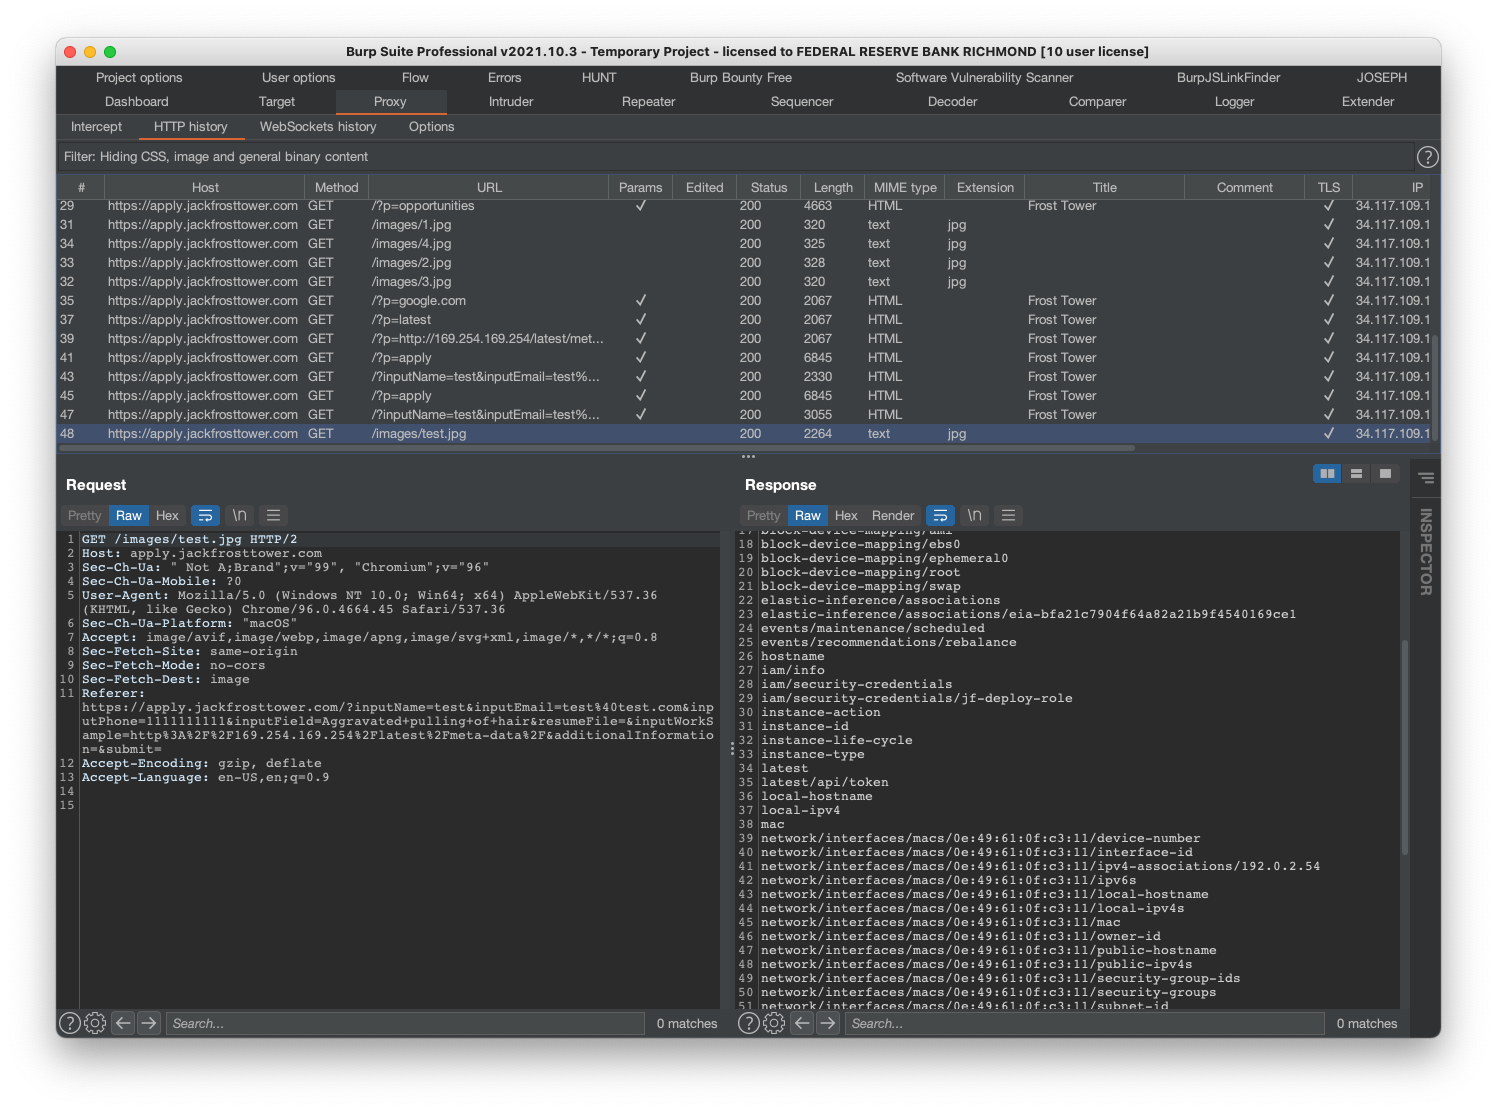Open the Intercept sub-tab
The height and width of the screenshot is (1112, 1497).
pos(96,127)
